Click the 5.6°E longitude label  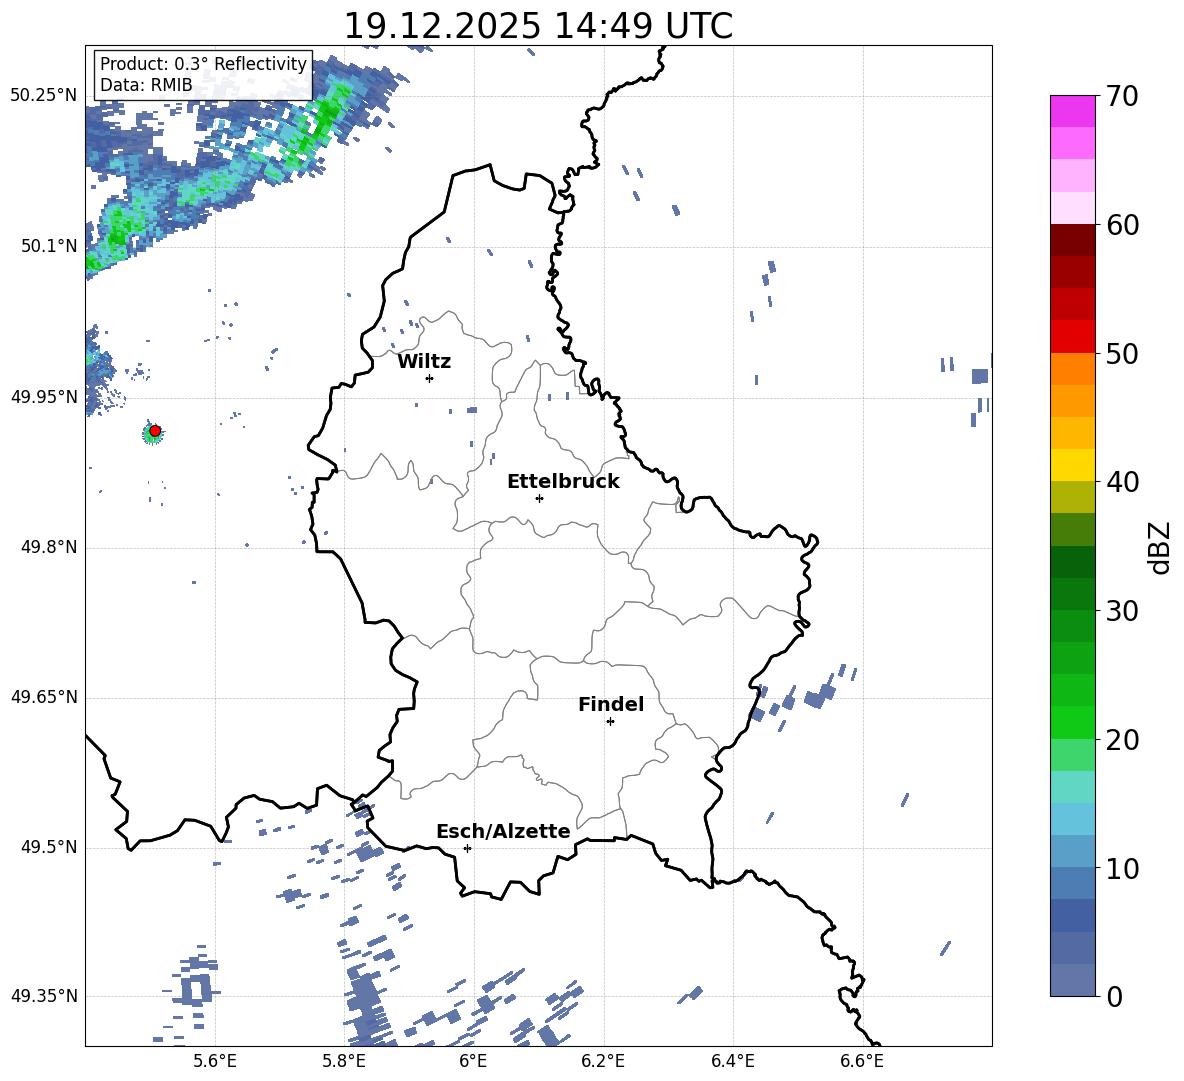pos(215,1061)
